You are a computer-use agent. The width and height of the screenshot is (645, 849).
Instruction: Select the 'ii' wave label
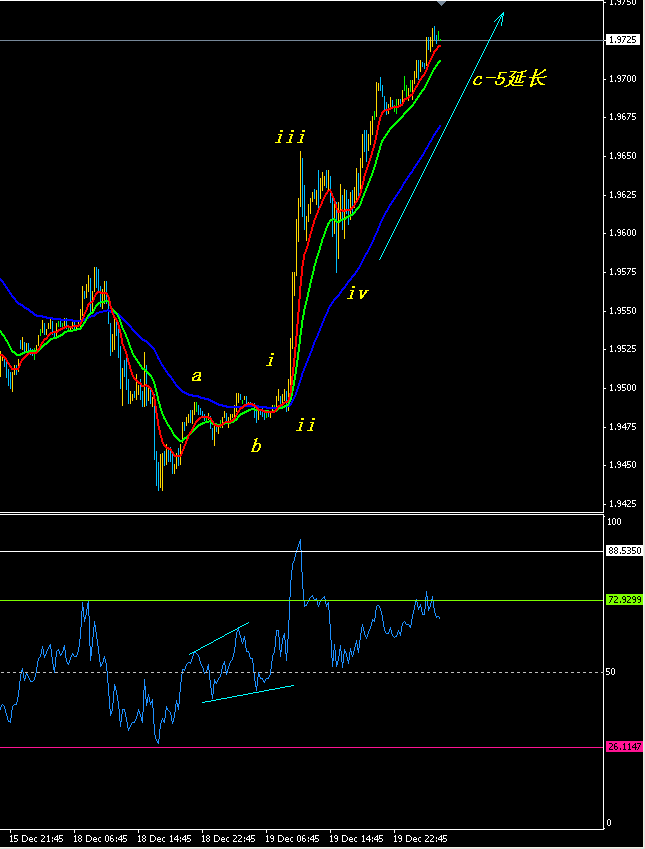coord(305,425)
